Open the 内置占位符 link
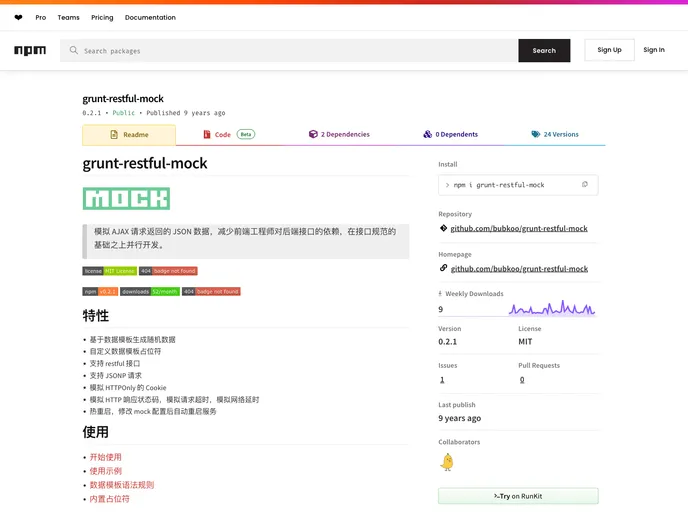Viewport: 688px width, 512px height. pos(109,499)
